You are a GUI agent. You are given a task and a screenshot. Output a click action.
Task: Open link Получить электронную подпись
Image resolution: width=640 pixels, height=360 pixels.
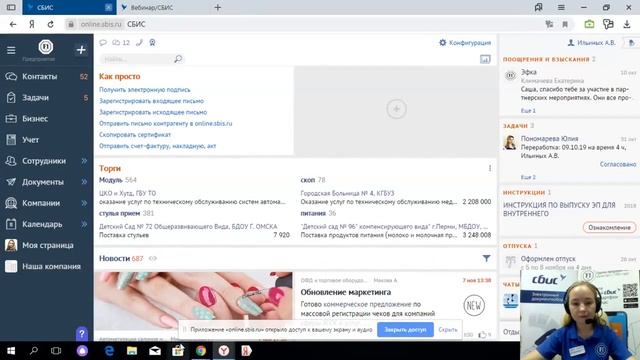point(145,89)
